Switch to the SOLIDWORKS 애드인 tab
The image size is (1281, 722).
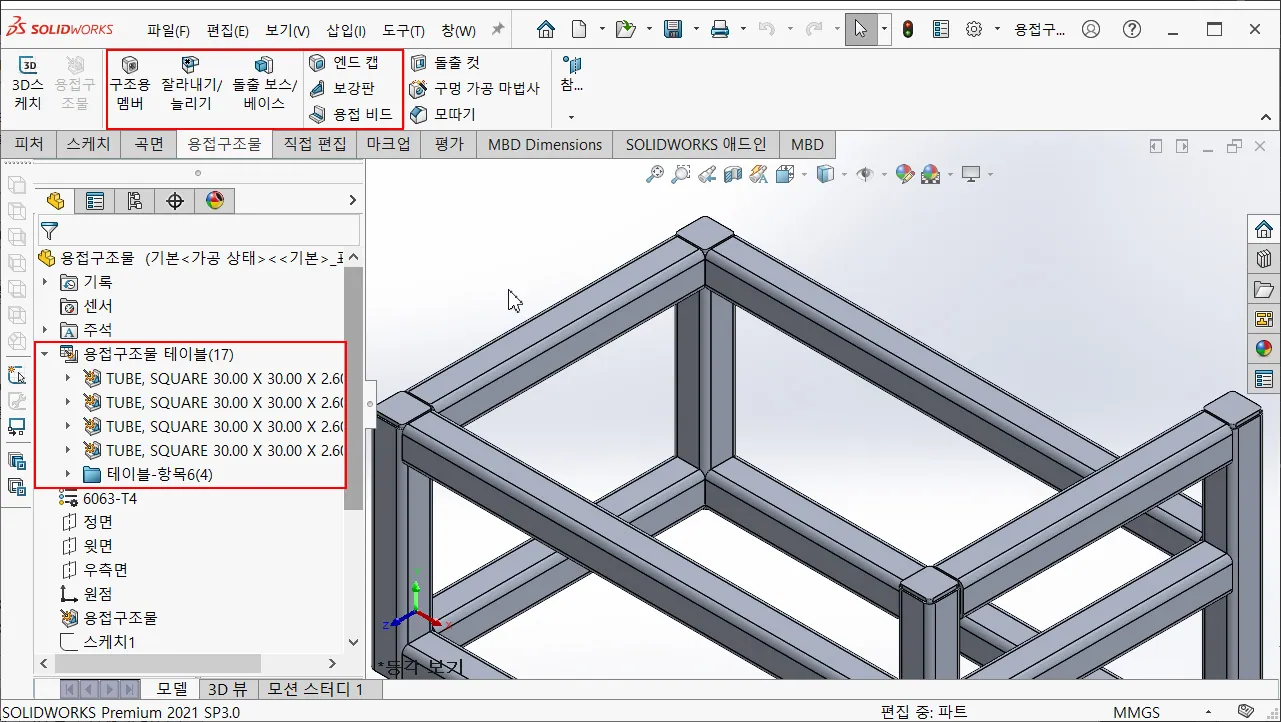[696, 144]
